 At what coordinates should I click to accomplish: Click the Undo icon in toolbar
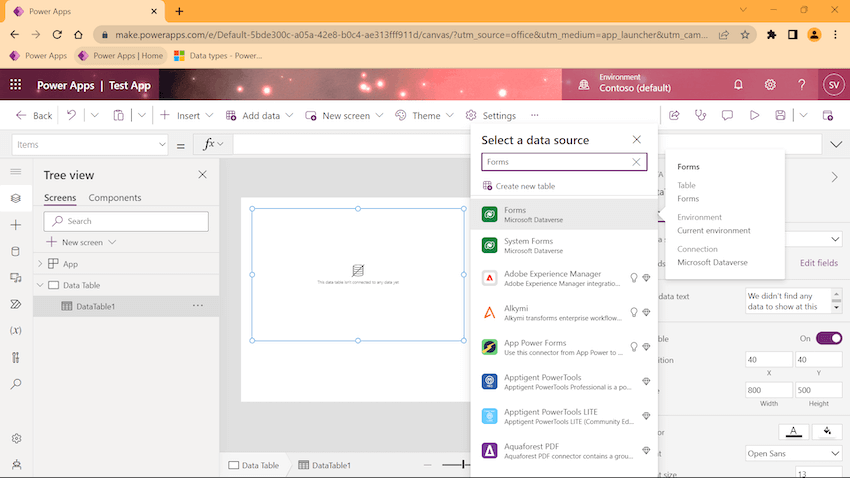(x=71, y=115)
